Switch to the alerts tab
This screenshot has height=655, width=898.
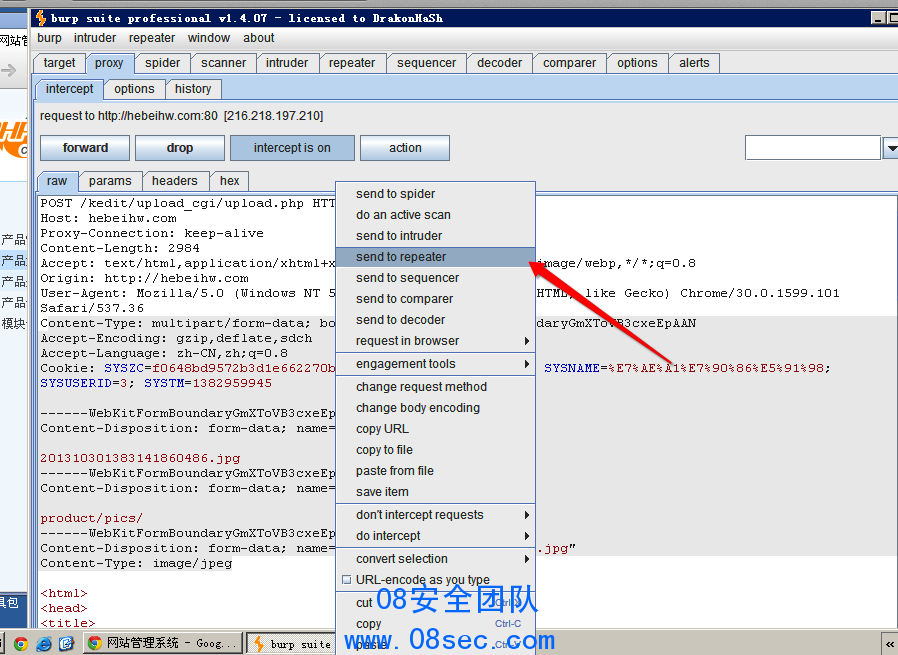coord(694,63)
